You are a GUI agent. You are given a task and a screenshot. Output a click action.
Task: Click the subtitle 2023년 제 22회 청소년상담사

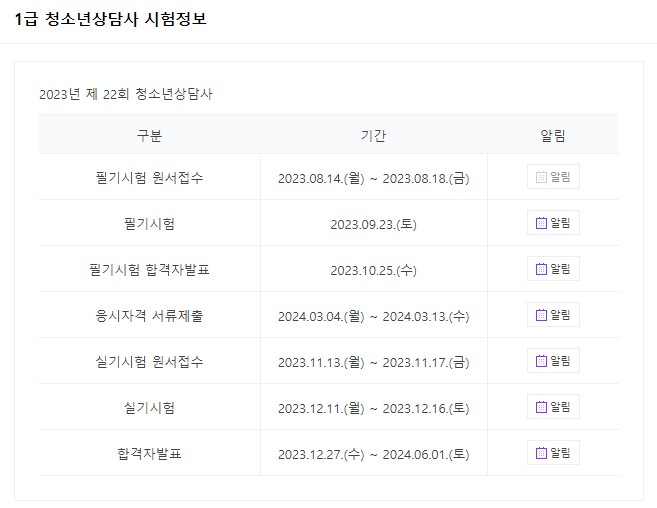[x=126, y=94]
